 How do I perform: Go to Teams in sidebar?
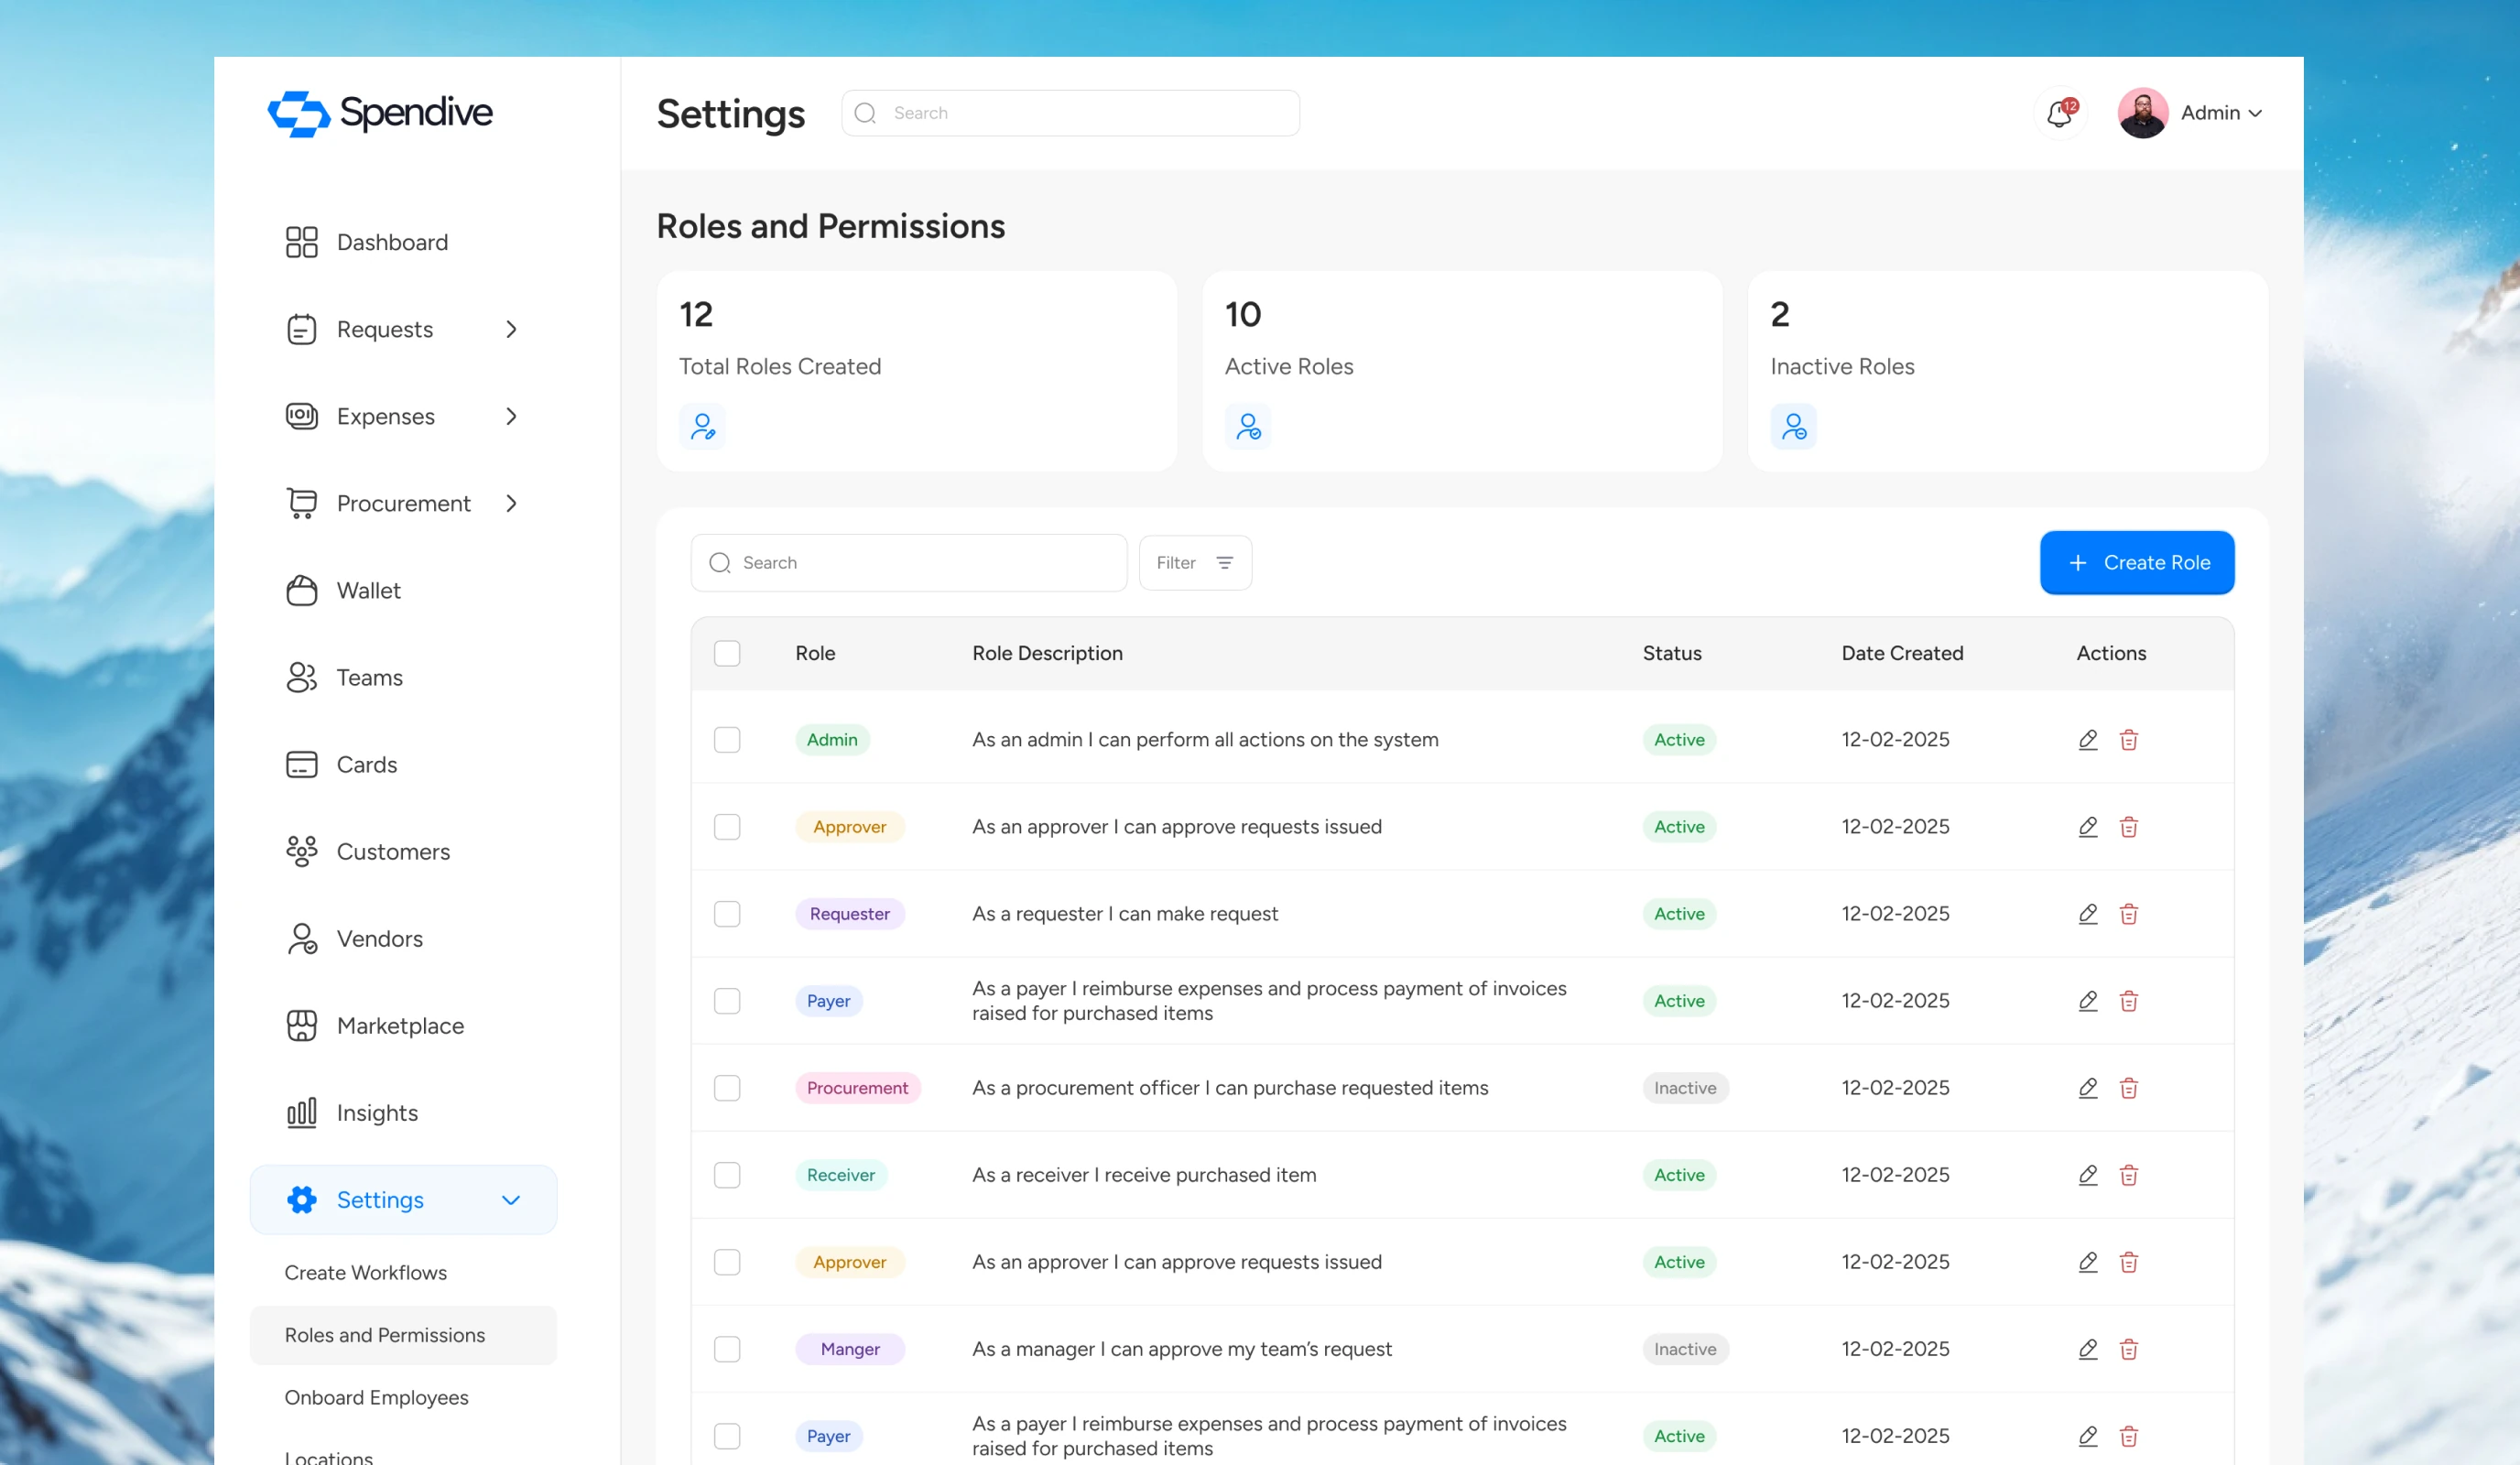point(369,678)
